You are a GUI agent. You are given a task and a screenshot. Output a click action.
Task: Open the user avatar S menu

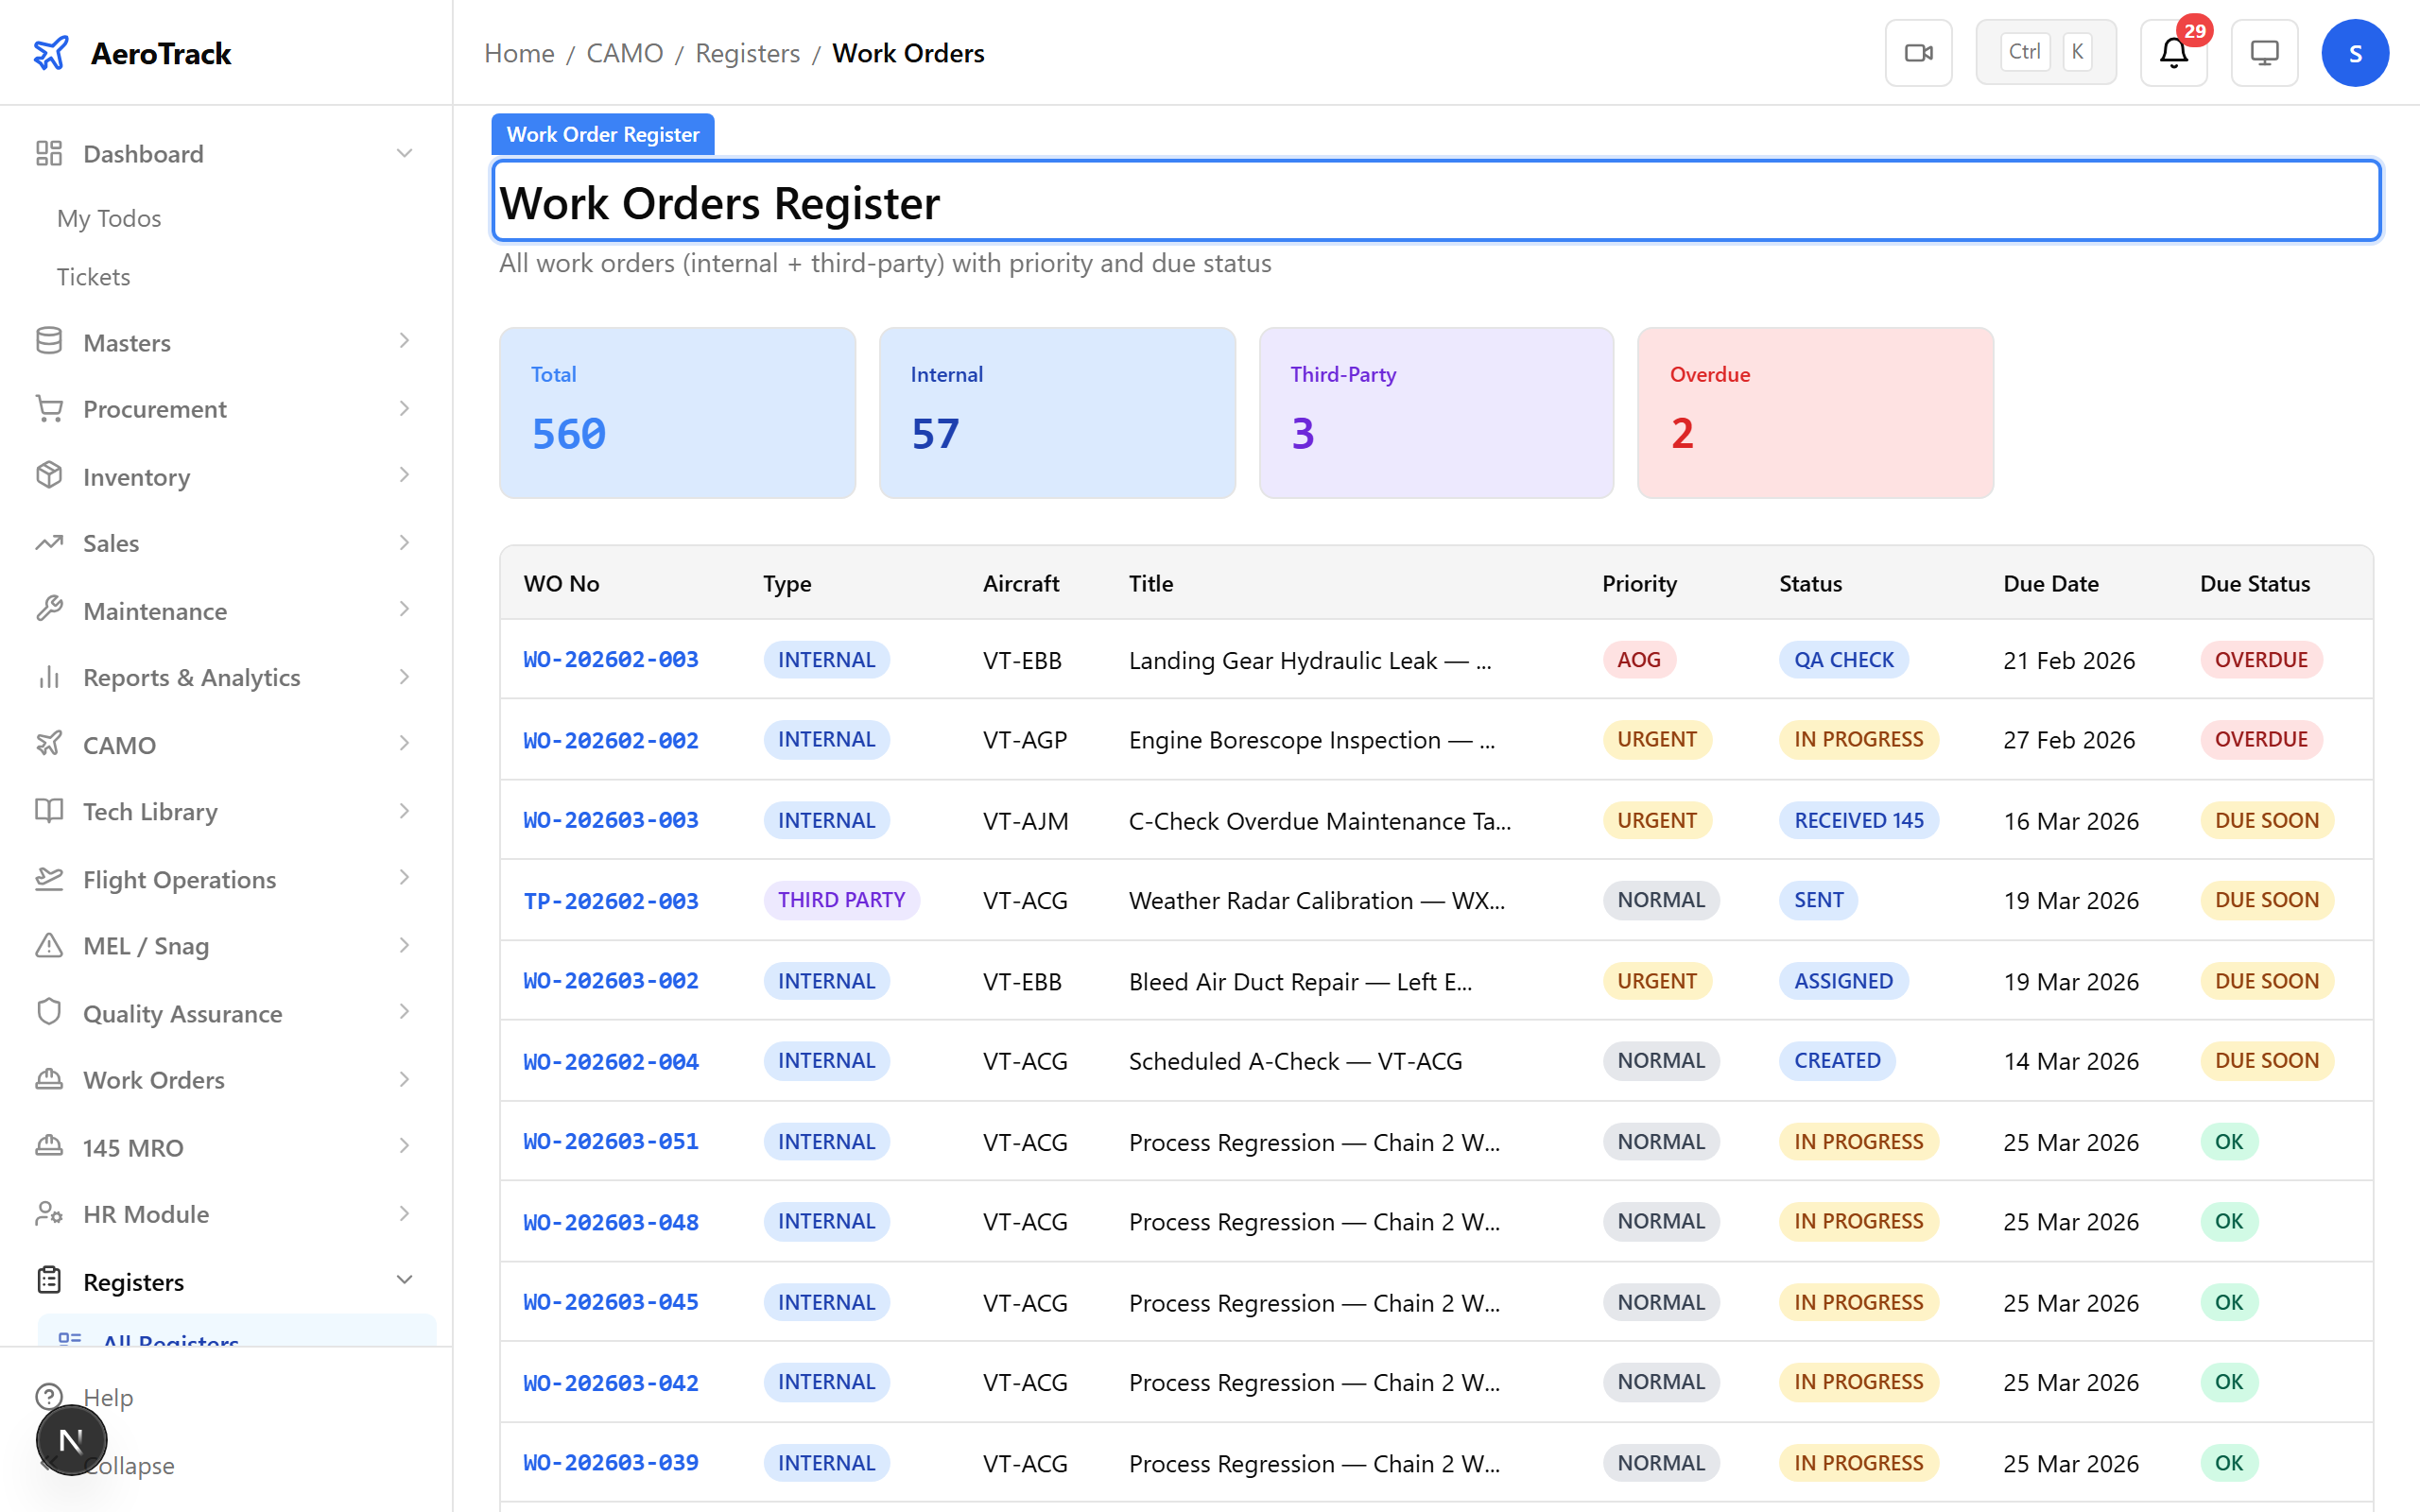(x=2354, y=53)
